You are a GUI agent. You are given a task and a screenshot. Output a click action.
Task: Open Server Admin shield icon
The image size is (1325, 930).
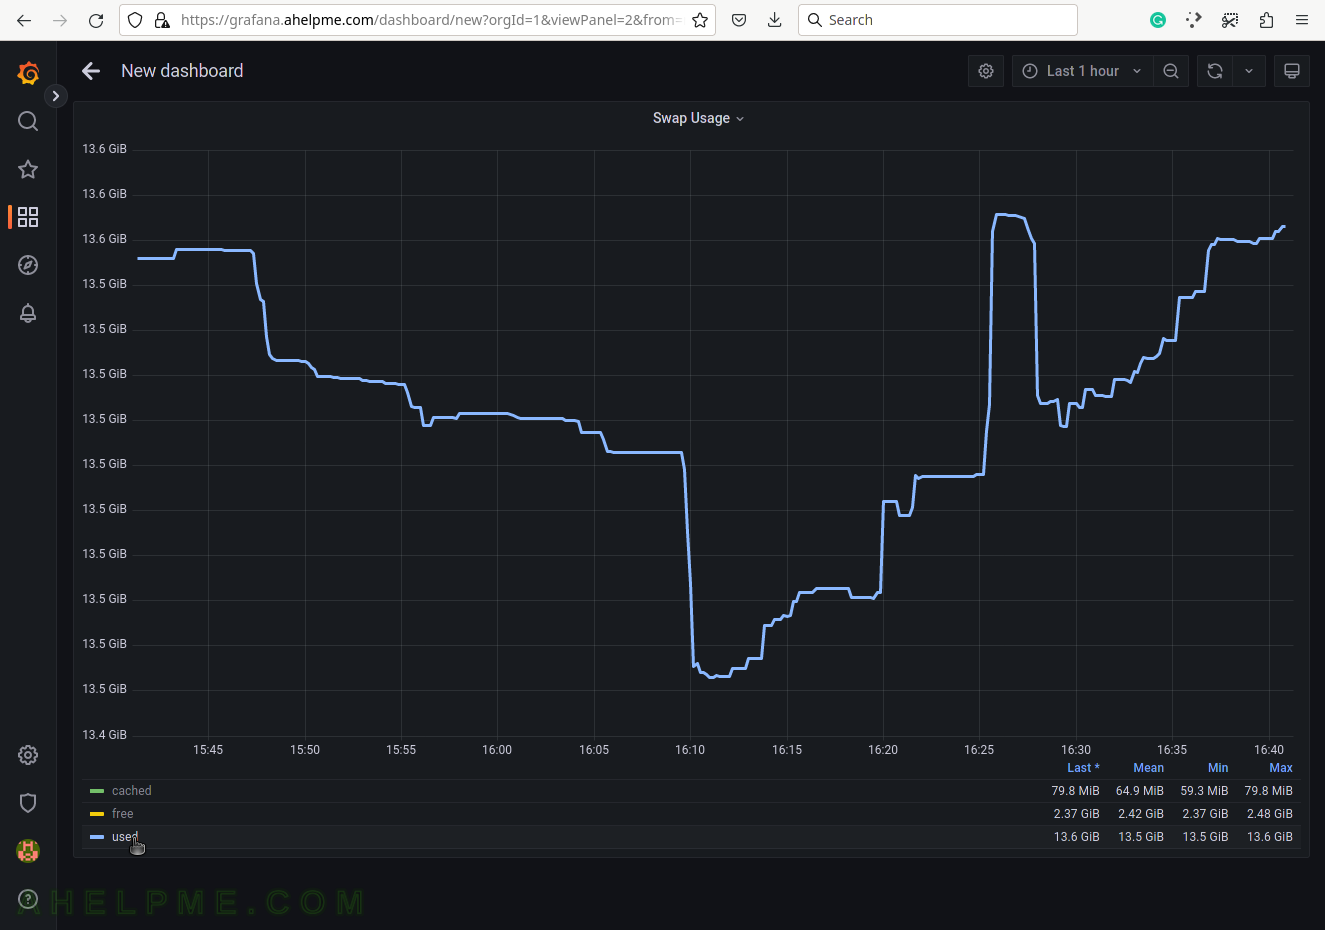pos(28,803)
